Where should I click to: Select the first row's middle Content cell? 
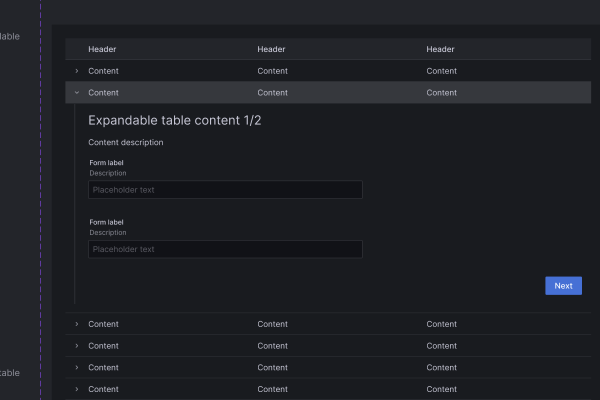[x=272, y=71]
